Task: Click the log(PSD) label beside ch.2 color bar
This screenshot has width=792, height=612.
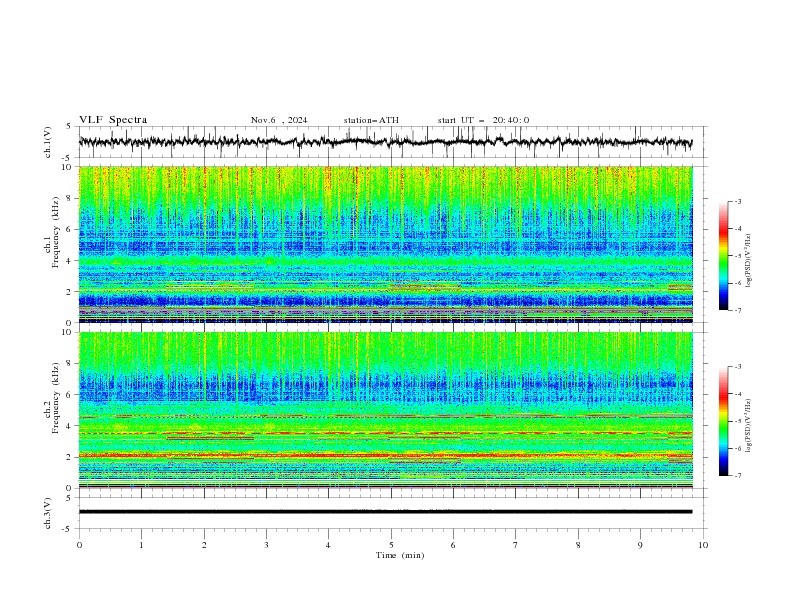Action: (748, 426)
